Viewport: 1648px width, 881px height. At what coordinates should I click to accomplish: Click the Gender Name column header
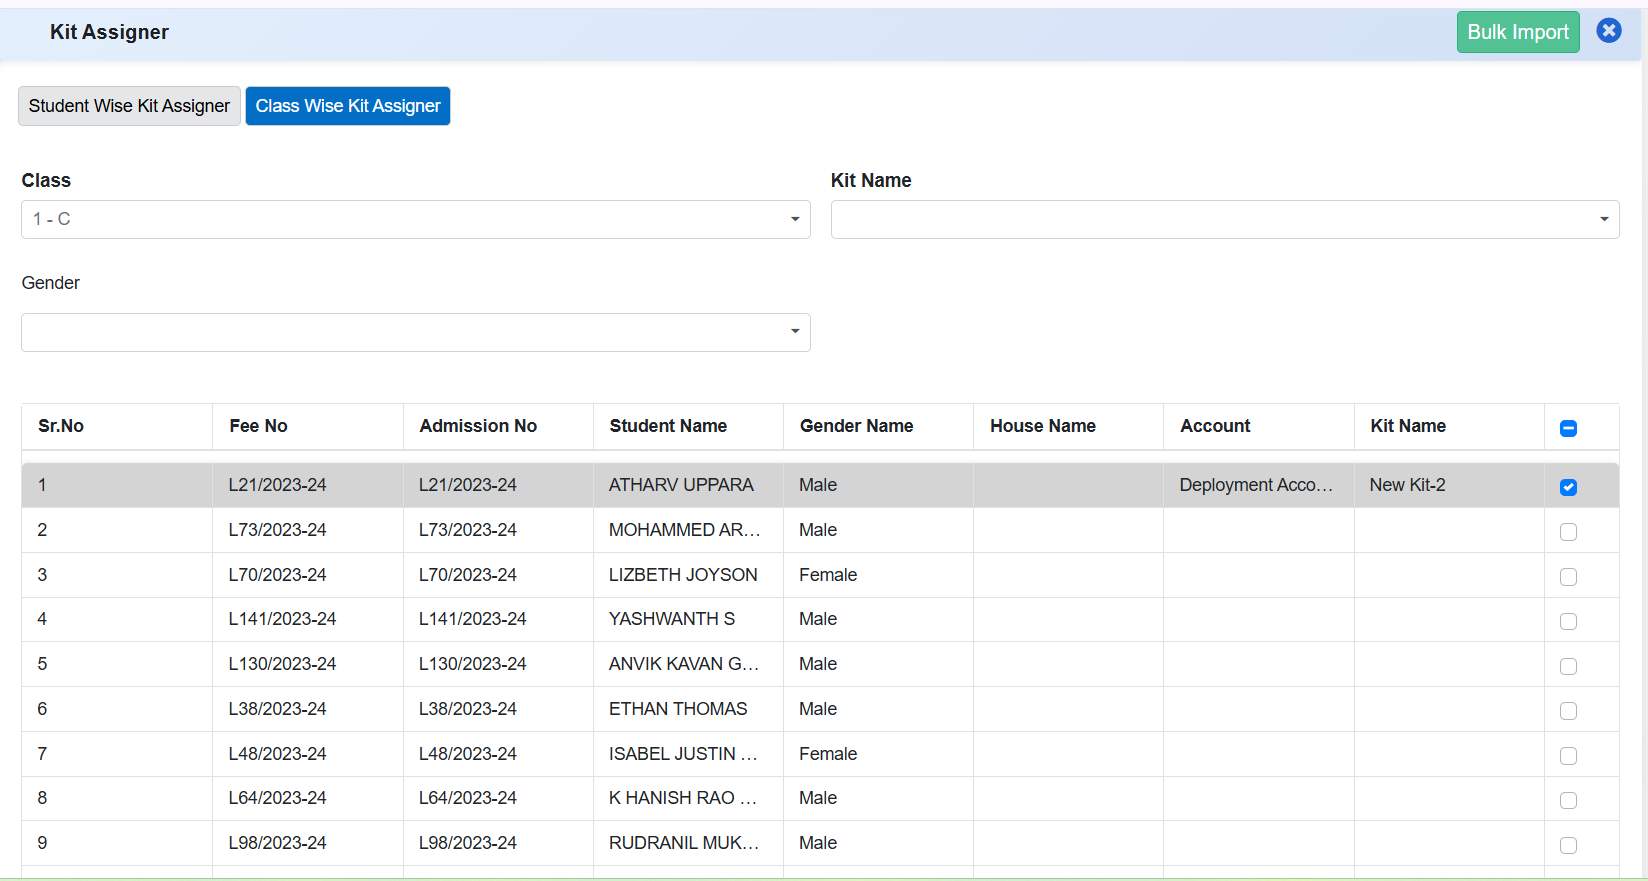[x=856, y=426]
